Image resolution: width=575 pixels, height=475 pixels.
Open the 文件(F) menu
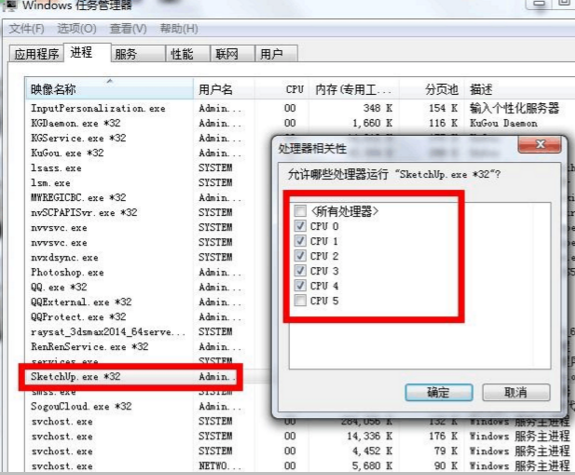[x=26, y=29]
